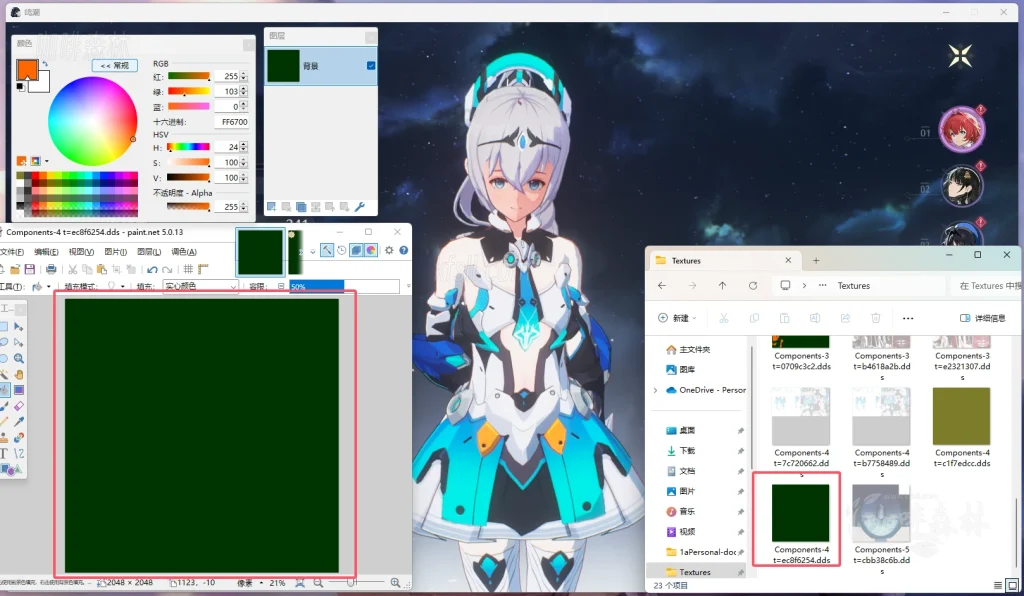Duplicate the current layer
The height and width of the screenshot is (596, 1024).
click(x=302, y=207)
